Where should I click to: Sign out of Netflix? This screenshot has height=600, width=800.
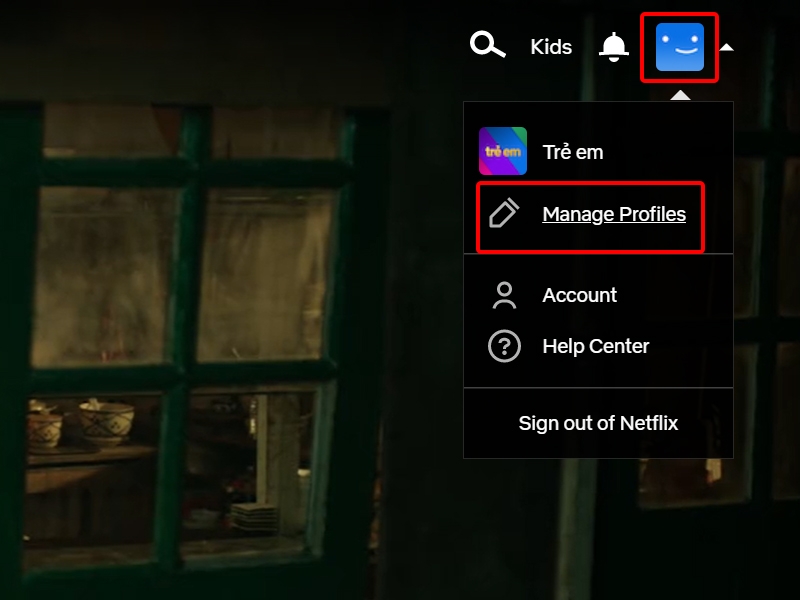click(x=598, y=423)
